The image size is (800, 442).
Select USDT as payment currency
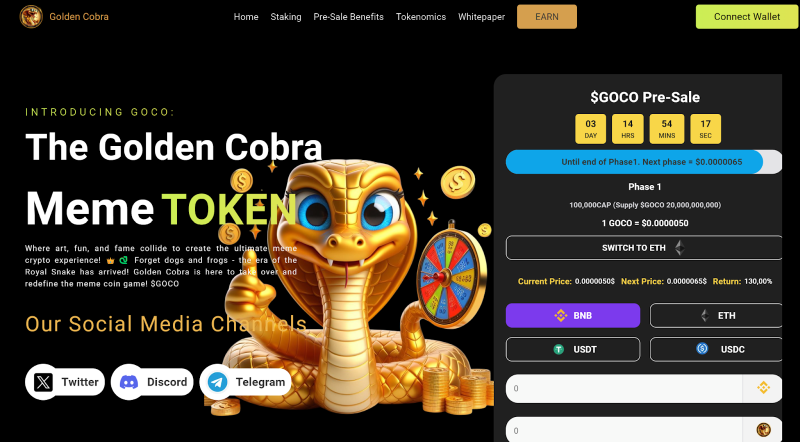573,349
